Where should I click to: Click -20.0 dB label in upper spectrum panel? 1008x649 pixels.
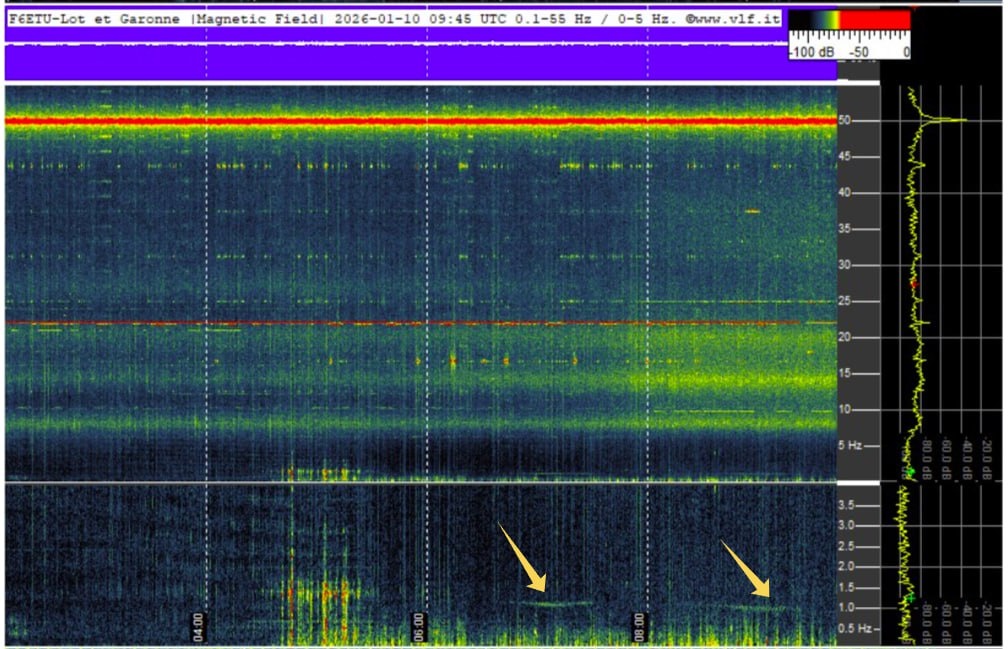(x=987, y=459)
